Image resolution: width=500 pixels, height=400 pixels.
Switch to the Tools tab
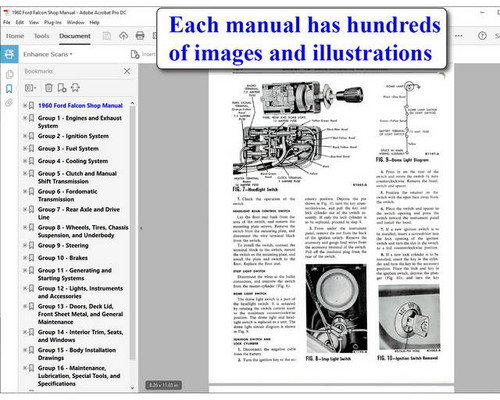click(x=42, y=36)
